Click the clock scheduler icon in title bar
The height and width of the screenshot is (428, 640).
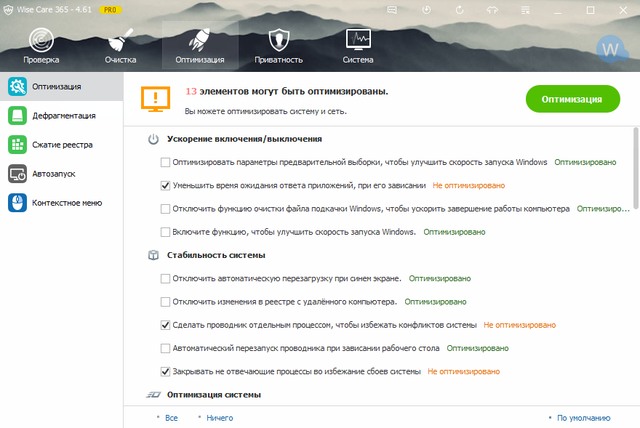point(427,10)
